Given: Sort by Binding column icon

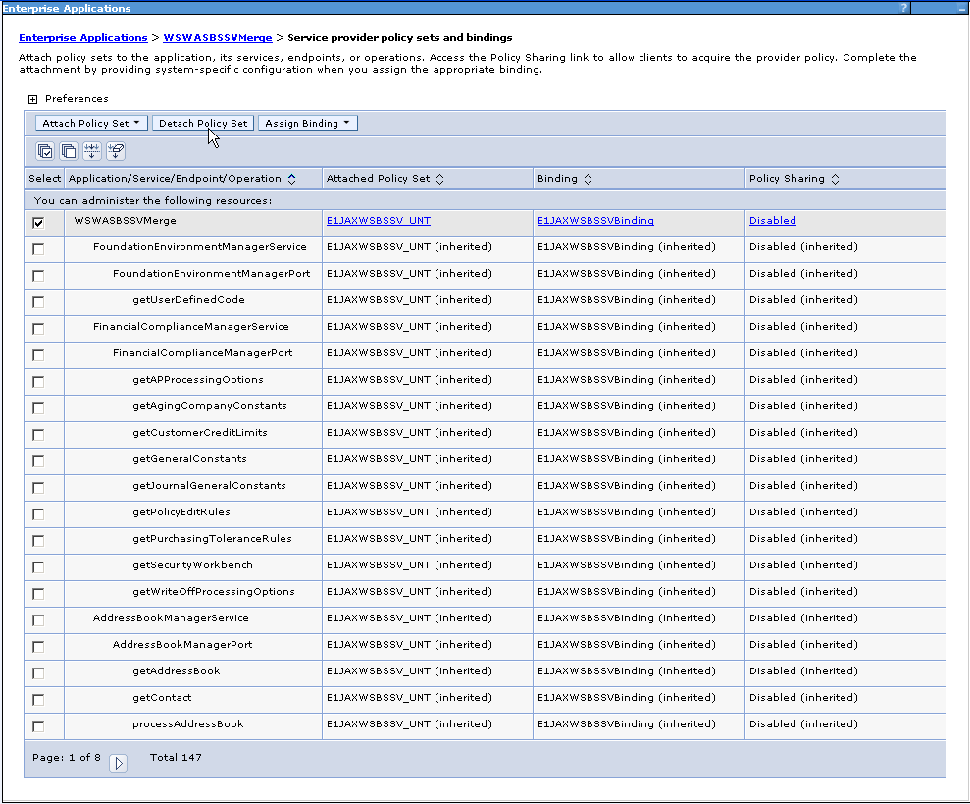Looking at the screenshot, I should tap(588, 180).
